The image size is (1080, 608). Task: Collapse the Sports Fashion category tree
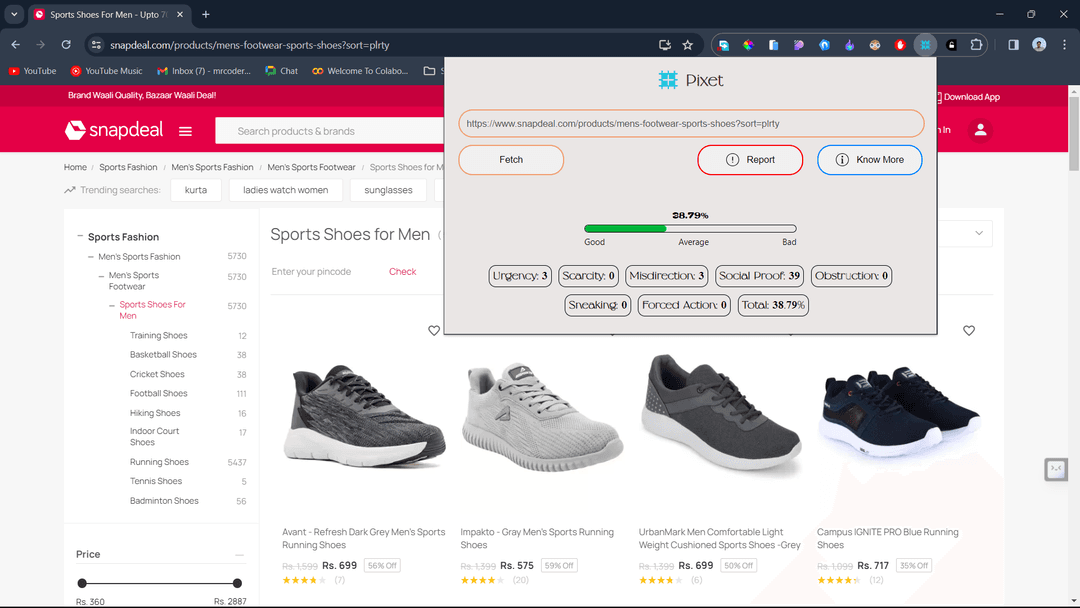(80, 236)
